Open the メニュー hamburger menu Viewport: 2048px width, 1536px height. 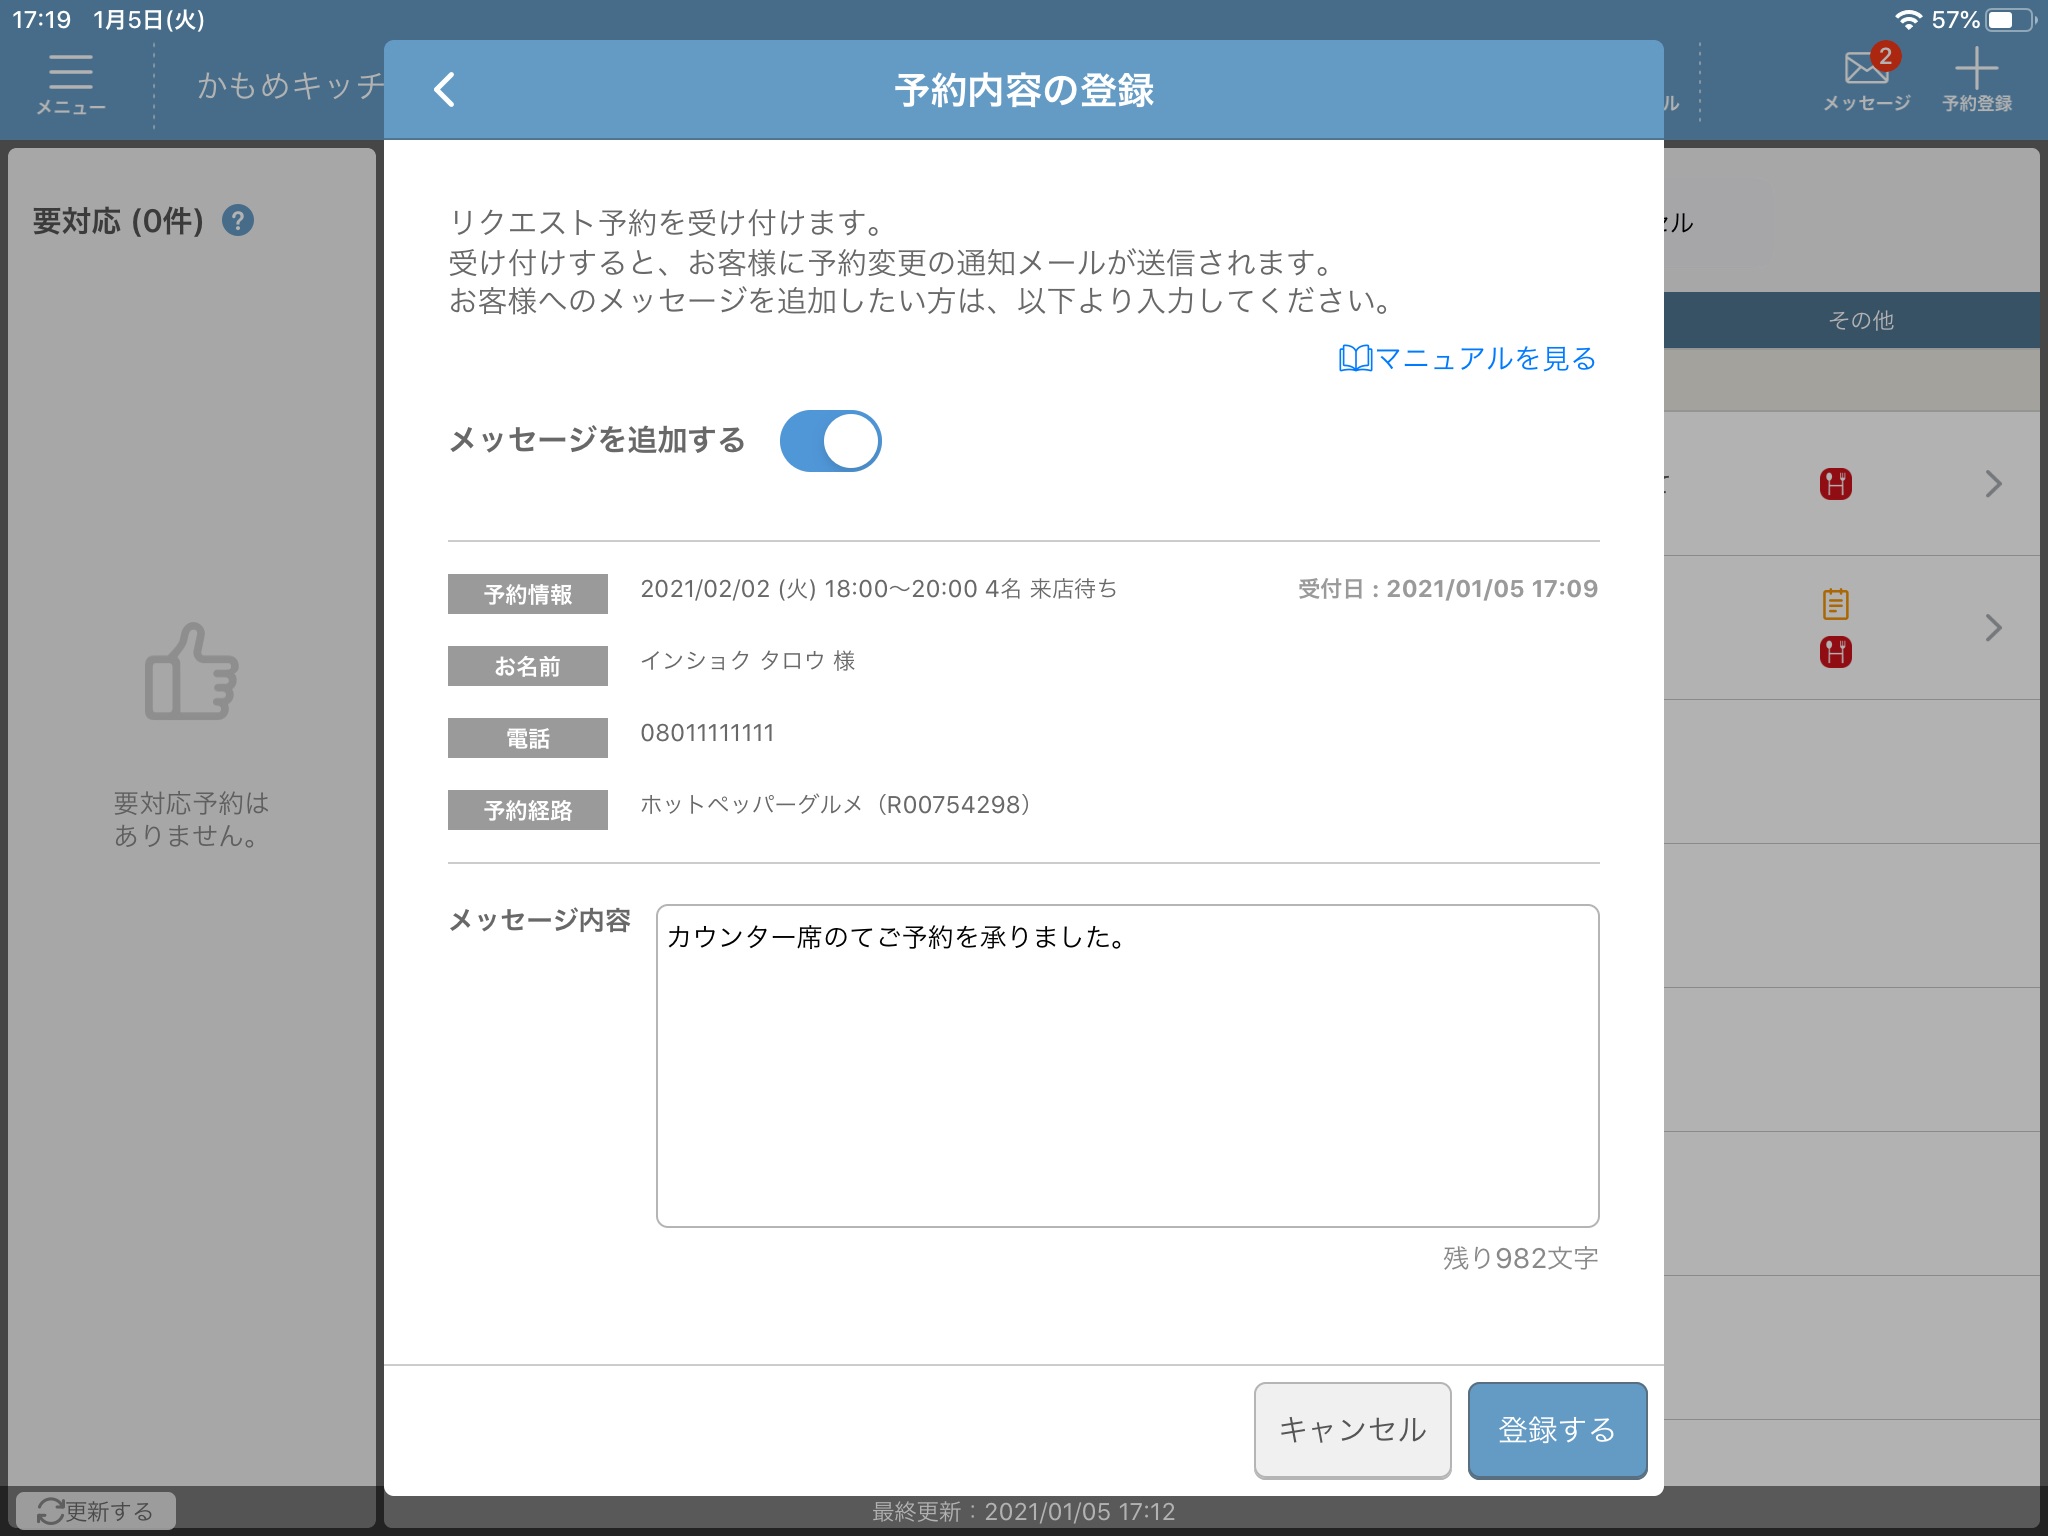pyautogui.click(x=71, y=85)
